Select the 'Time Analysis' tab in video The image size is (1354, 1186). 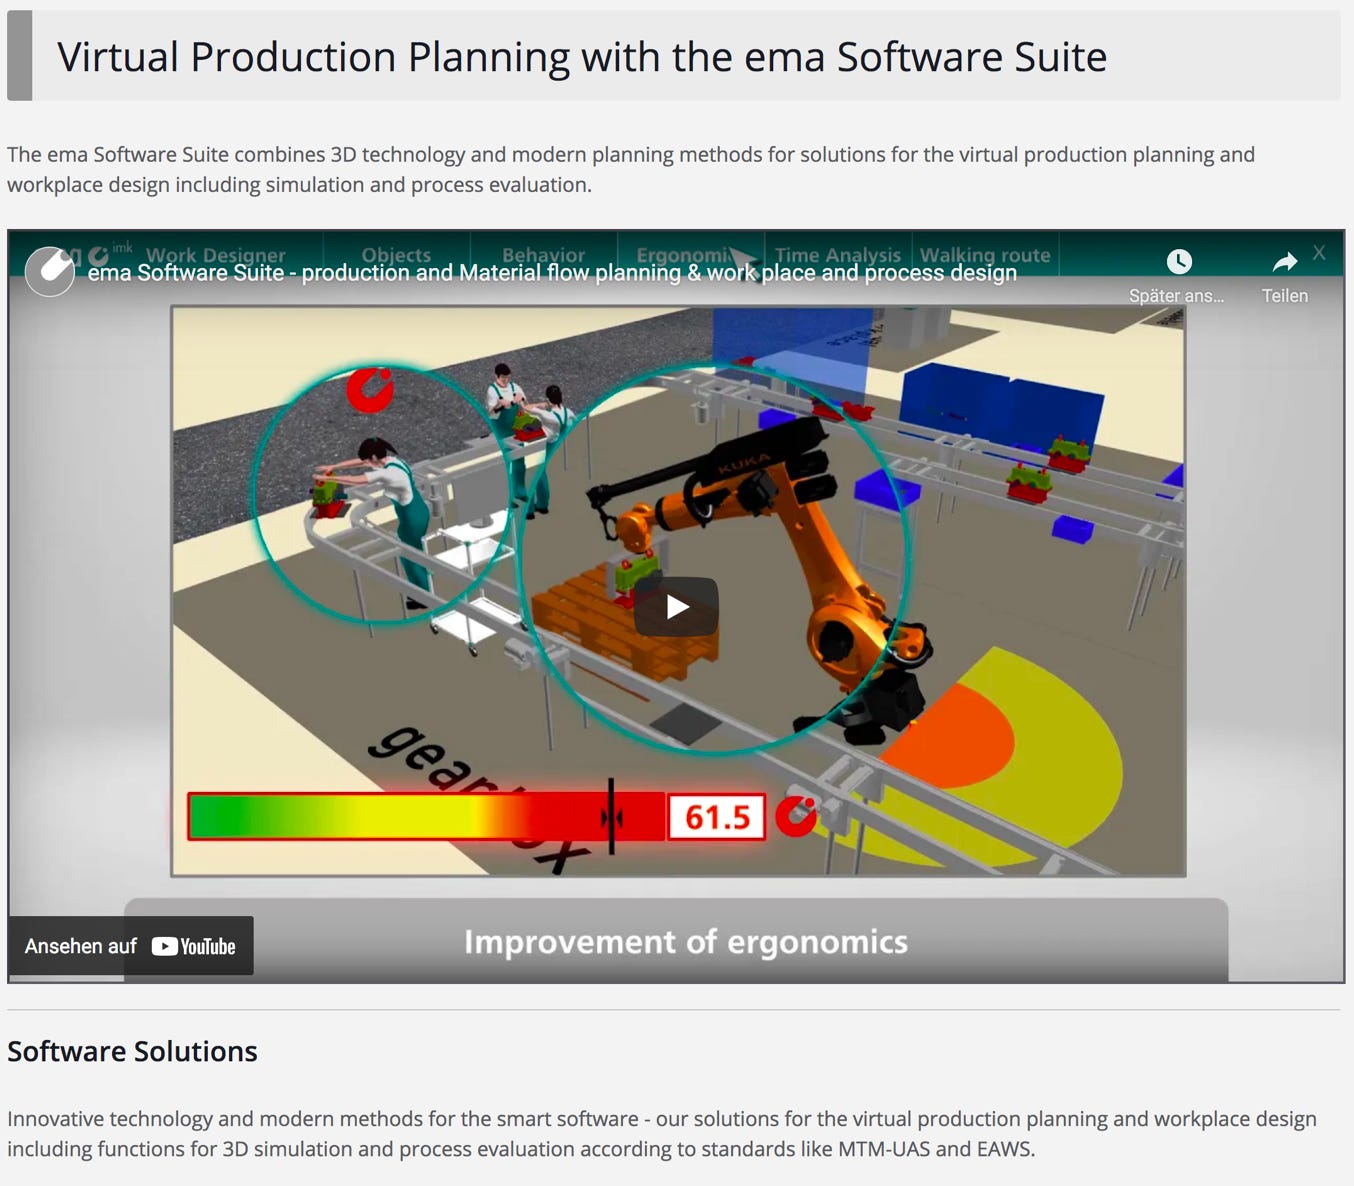click(x=837, y=254)
